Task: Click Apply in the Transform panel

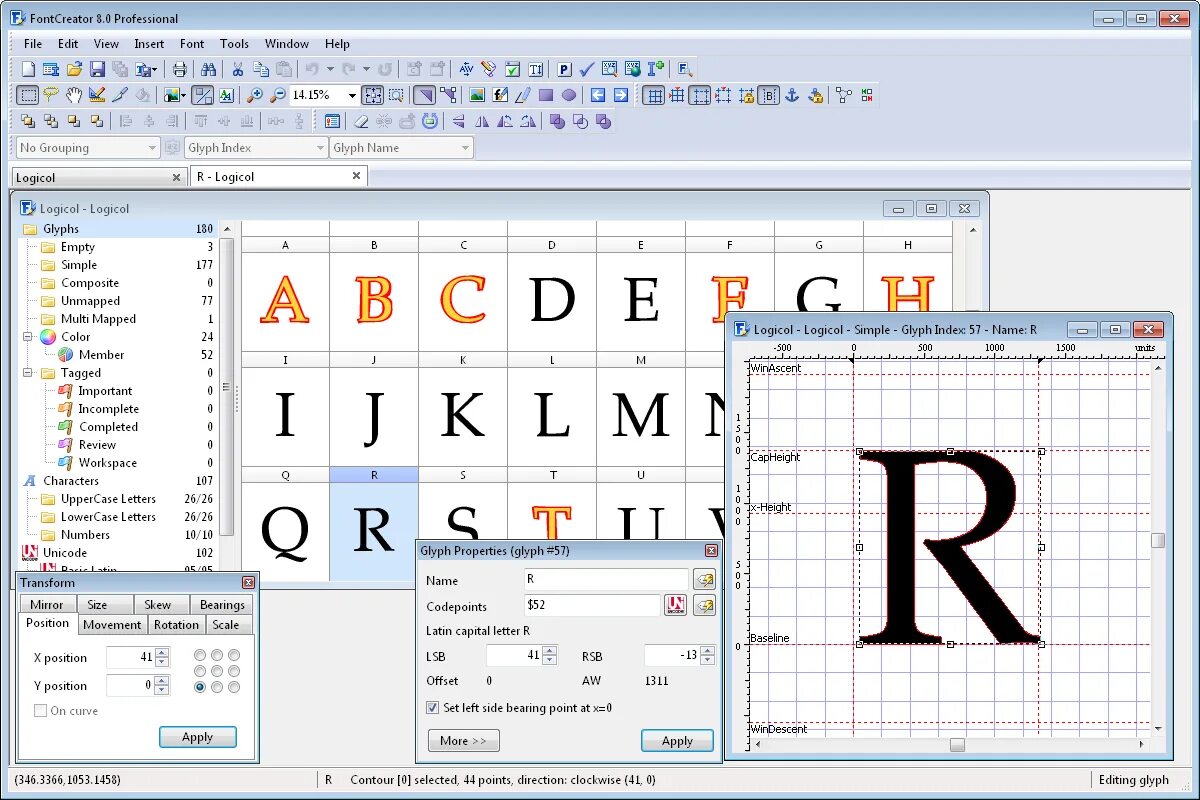Action: [197, 737]
